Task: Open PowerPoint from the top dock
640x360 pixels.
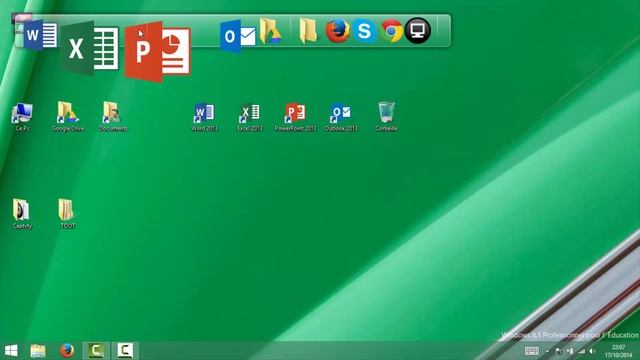Action: click(158, 51)
